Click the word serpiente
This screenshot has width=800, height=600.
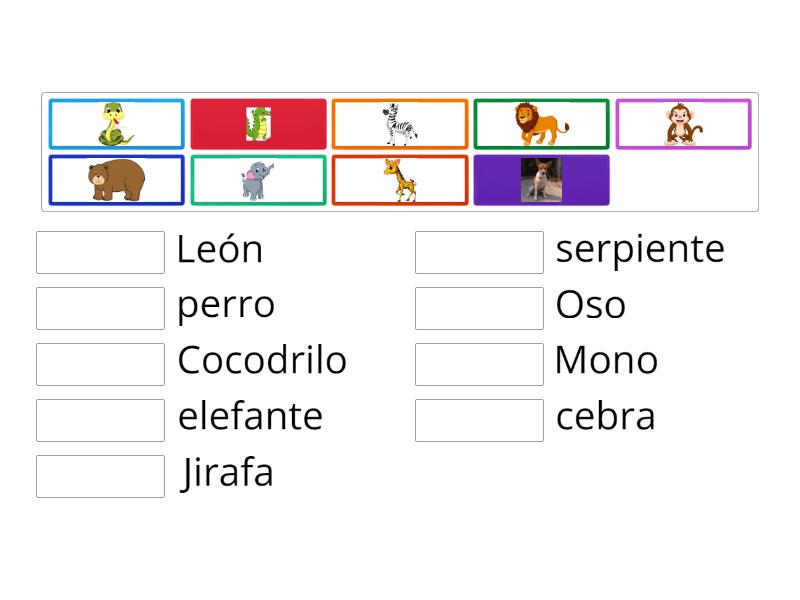tap(640, 249)
